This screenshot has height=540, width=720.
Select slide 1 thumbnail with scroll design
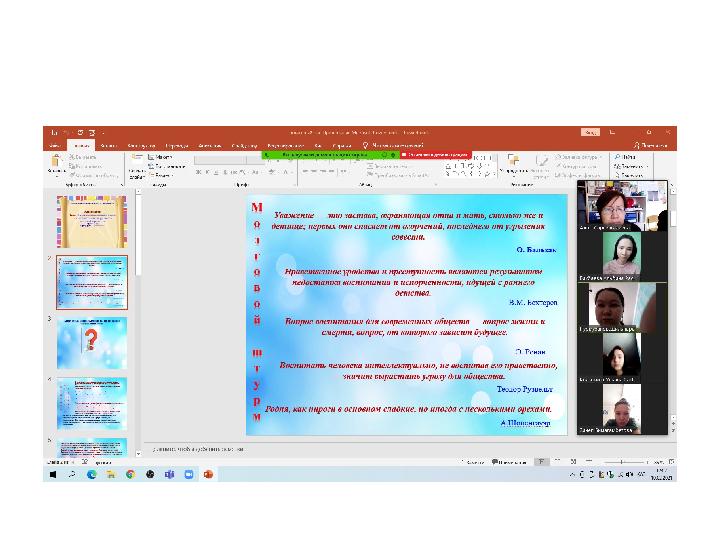[92, 222]
